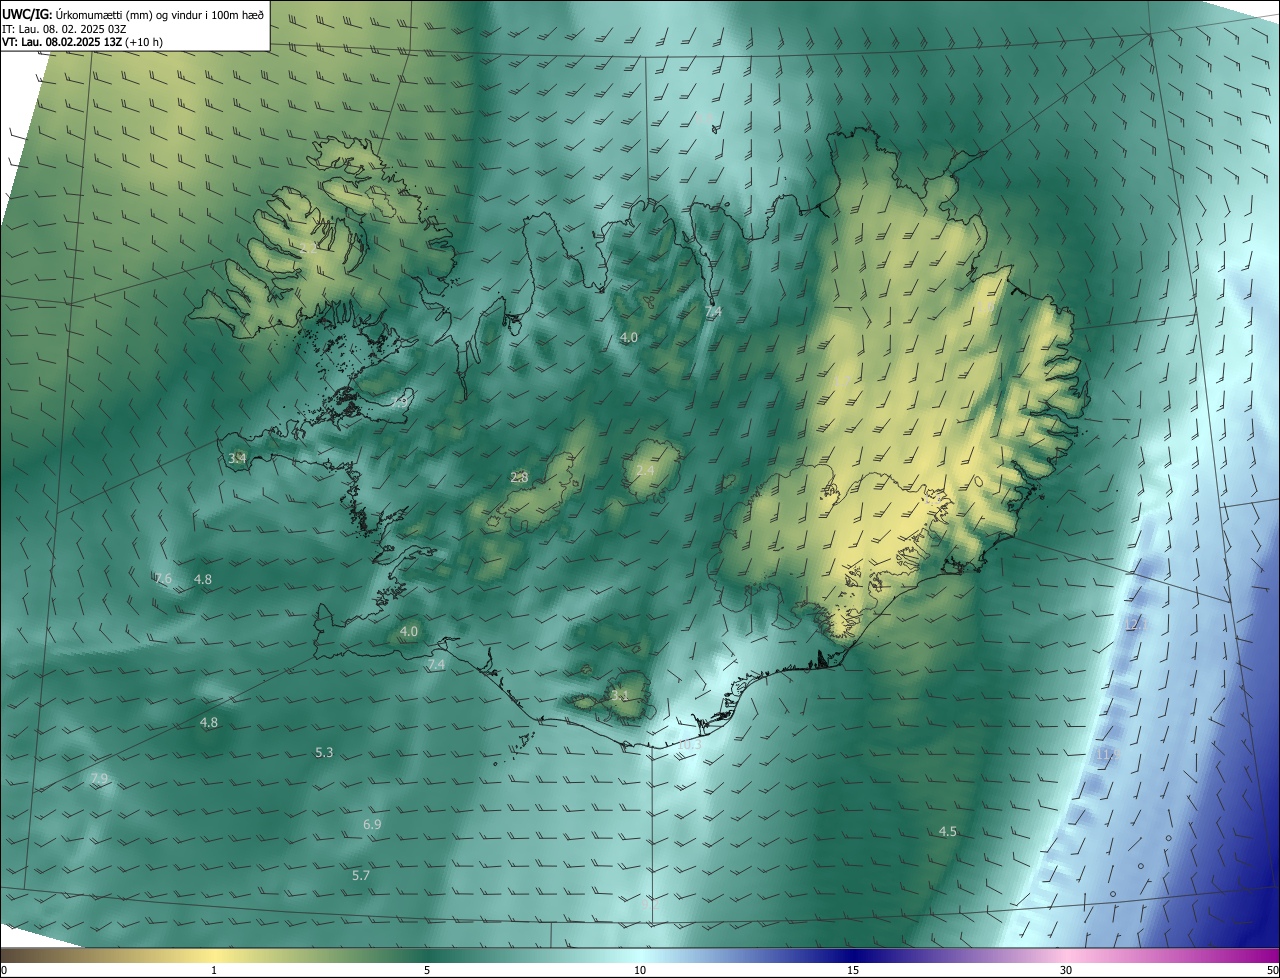Click the '4.5' value label on the map
This screenshot has height=978, width=1280.
coord(948,831)
